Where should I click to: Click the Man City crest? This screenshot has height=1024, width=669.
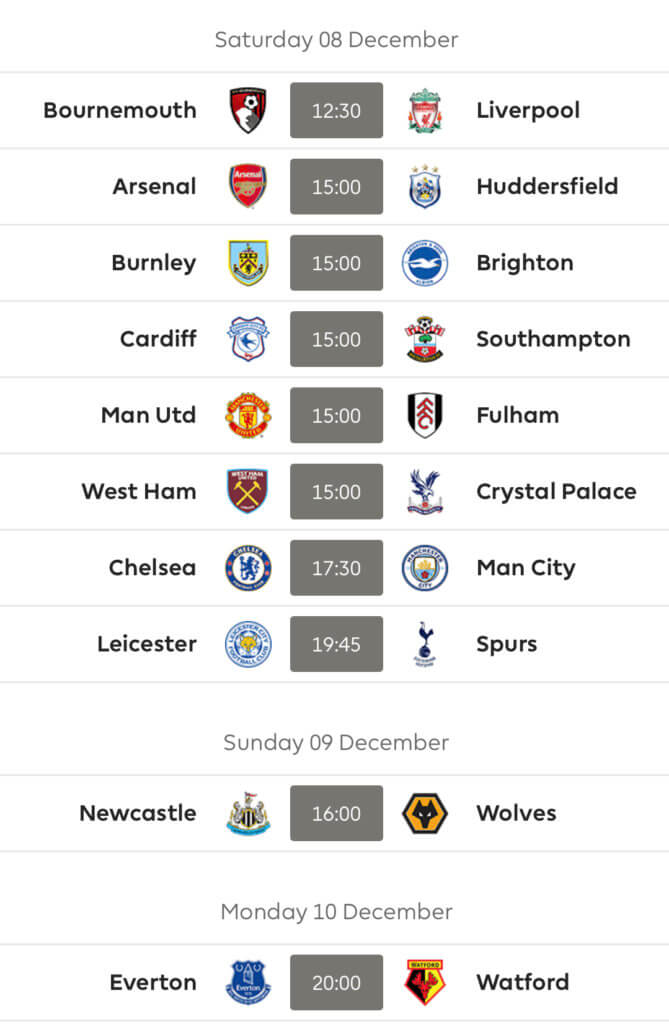click(425, 568)
